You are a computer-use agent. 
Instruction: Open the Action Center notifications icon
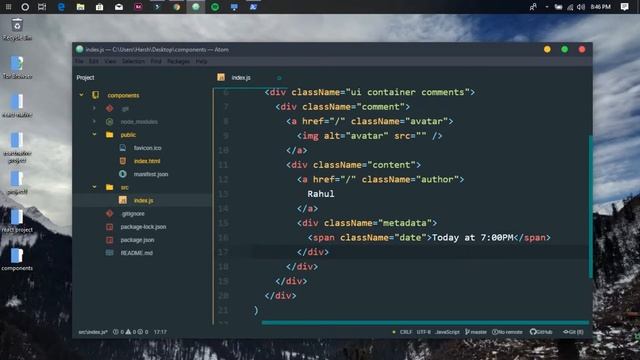click(x=624, y=7)
